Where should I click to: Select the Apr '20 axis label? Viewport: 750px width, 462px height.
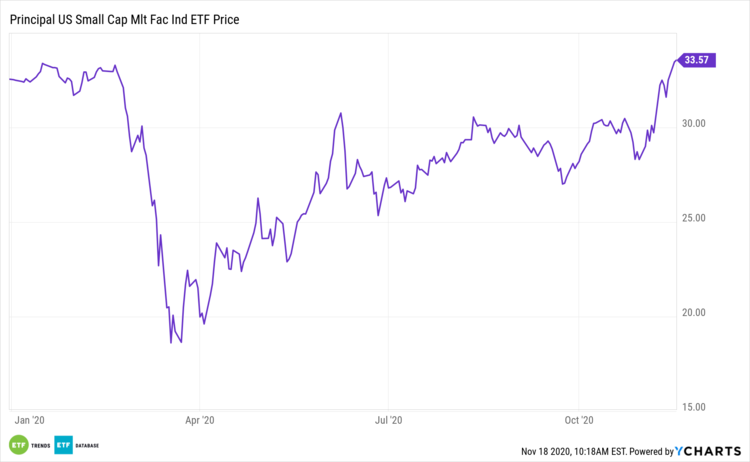click(200, 420)
